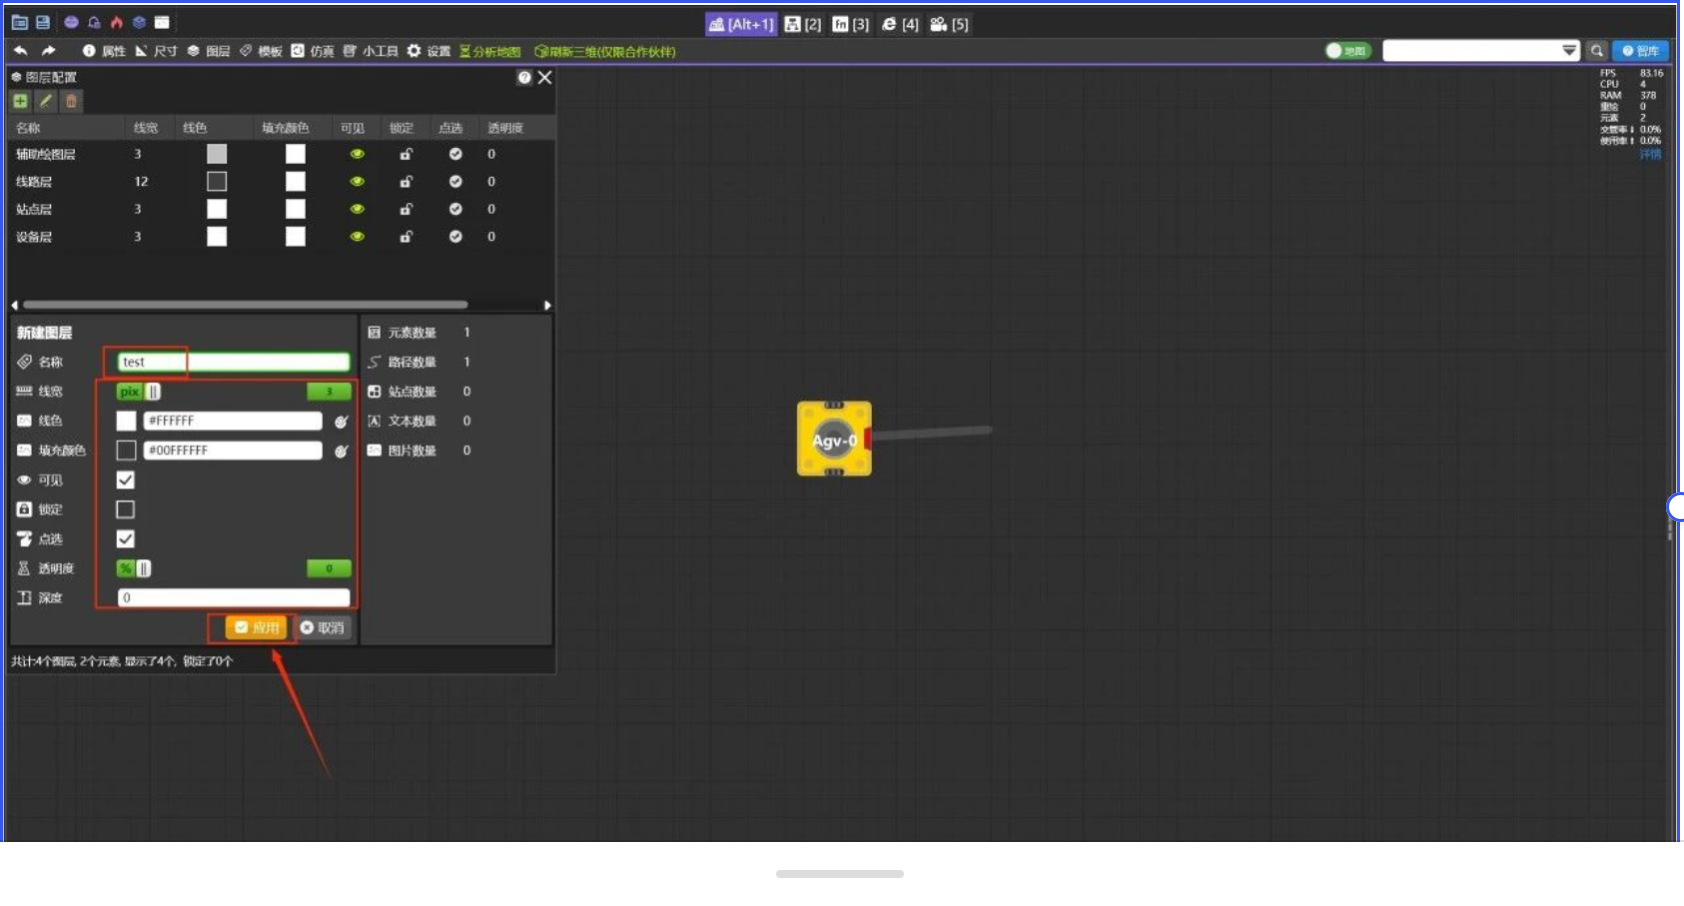
Task: Click the search magnifier button
Action: tap(1597, 51)
